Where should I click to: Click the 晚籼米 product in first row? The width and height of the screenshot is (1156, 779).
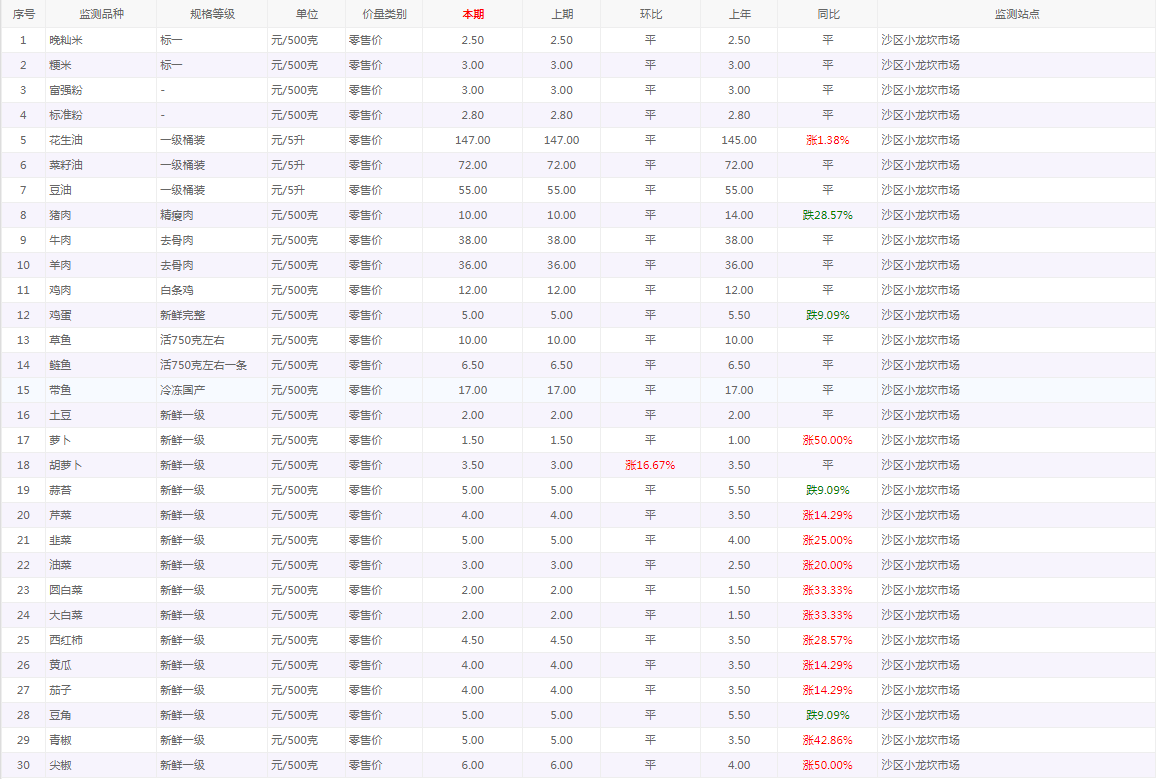(66, 40)
